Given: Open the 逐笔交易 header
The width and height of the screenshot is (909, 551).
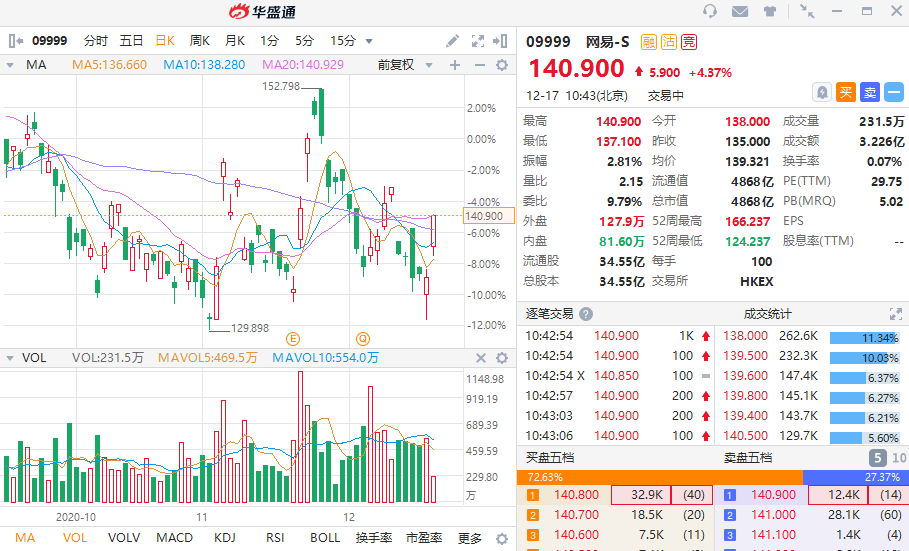Looking at the screenshot, I should (x=550, y=314).
